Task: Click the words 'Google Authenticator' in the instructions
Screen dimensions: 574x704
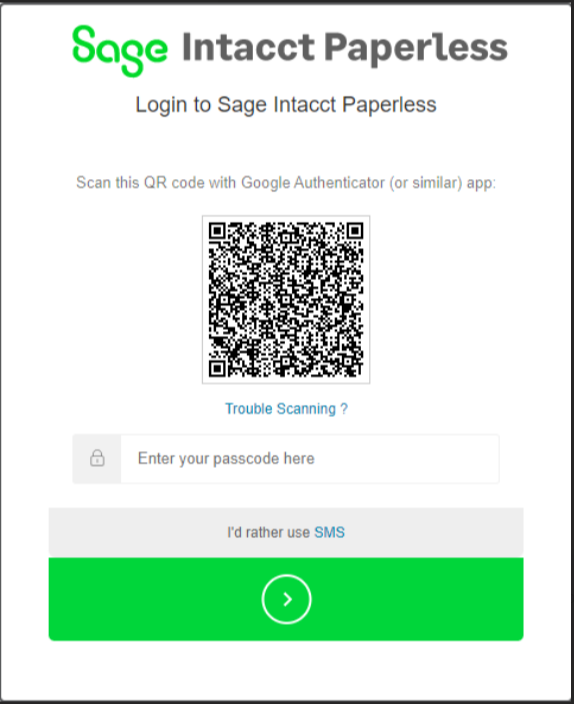Action: pos(313,183)
